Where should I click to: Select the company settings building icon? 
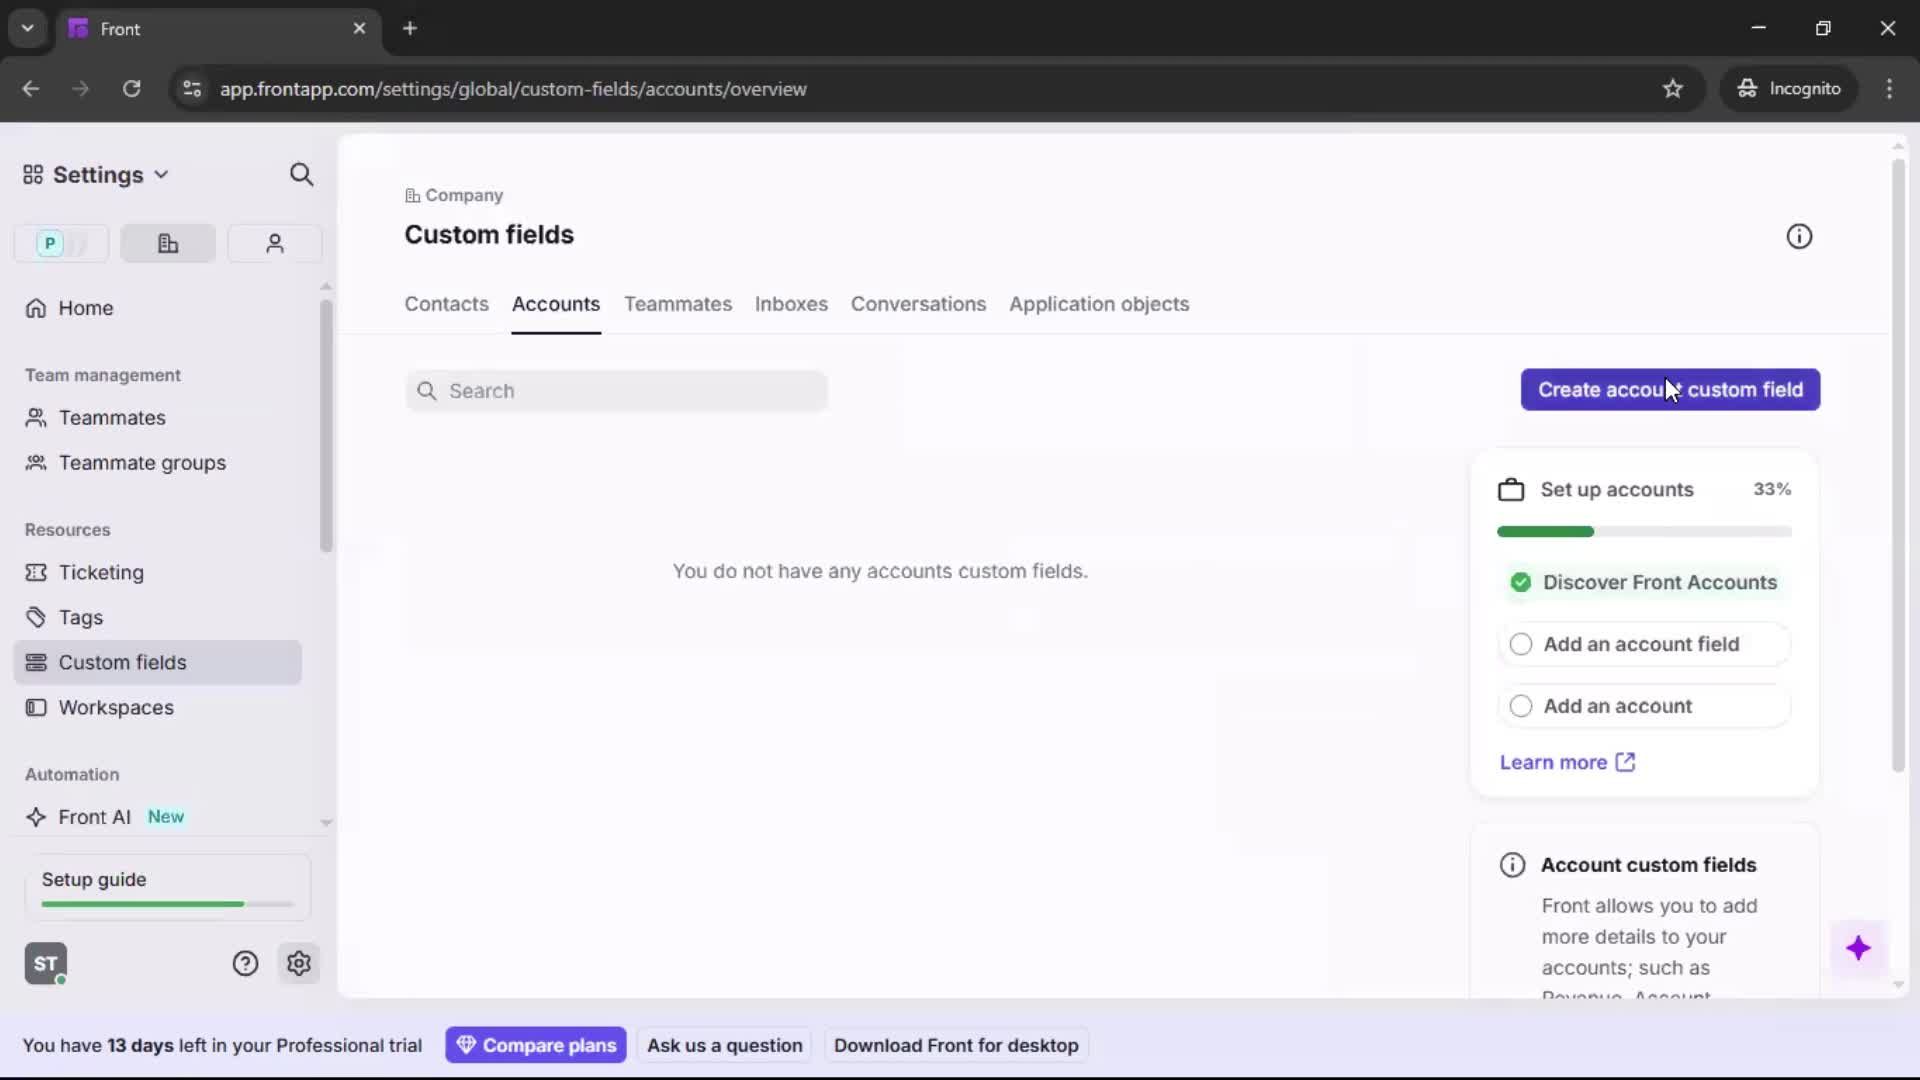167,243
